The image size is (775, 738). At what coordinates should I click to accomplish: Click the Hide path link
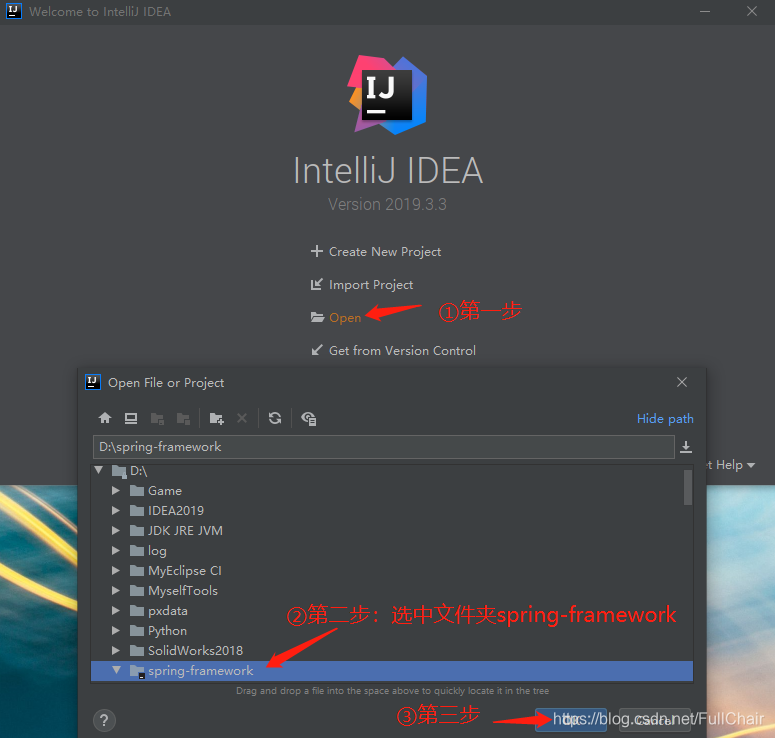(x=665, y=419)
